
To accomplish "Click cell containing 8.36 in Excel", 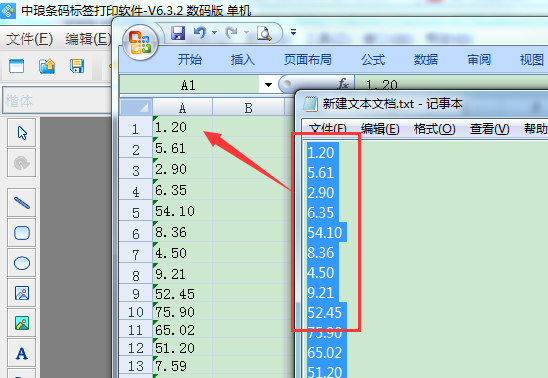I will tap(182, 232).
